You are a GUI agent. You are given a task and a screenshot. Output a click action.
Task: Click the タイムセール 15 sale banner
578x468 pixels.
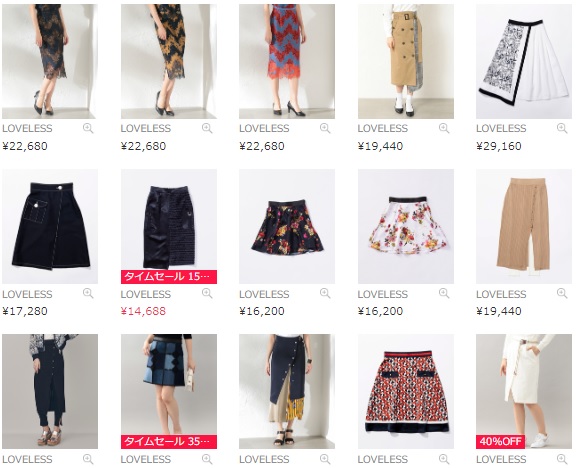point(169,277)
